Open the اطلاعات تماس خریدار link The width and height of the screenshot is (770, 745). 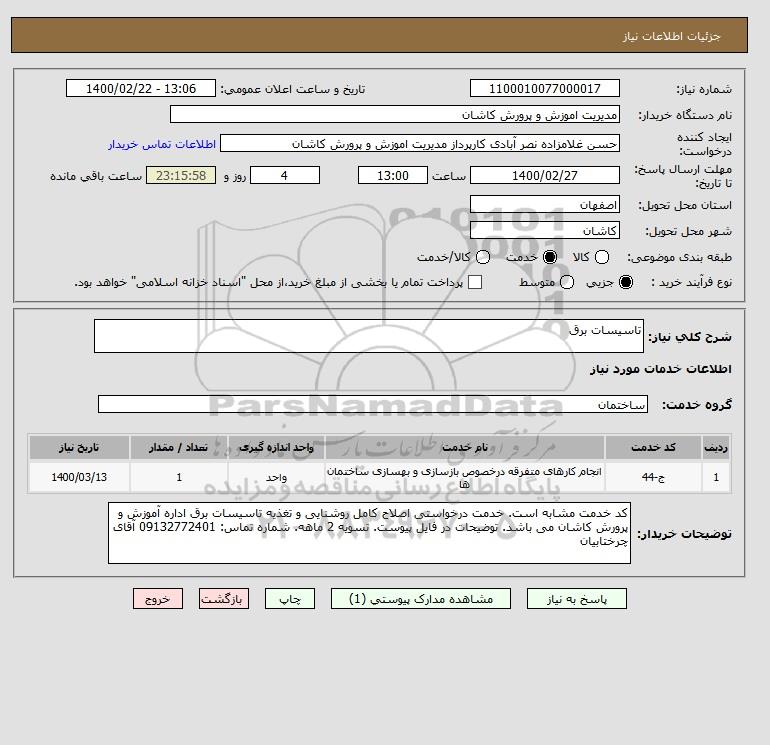tap(162, 144)
